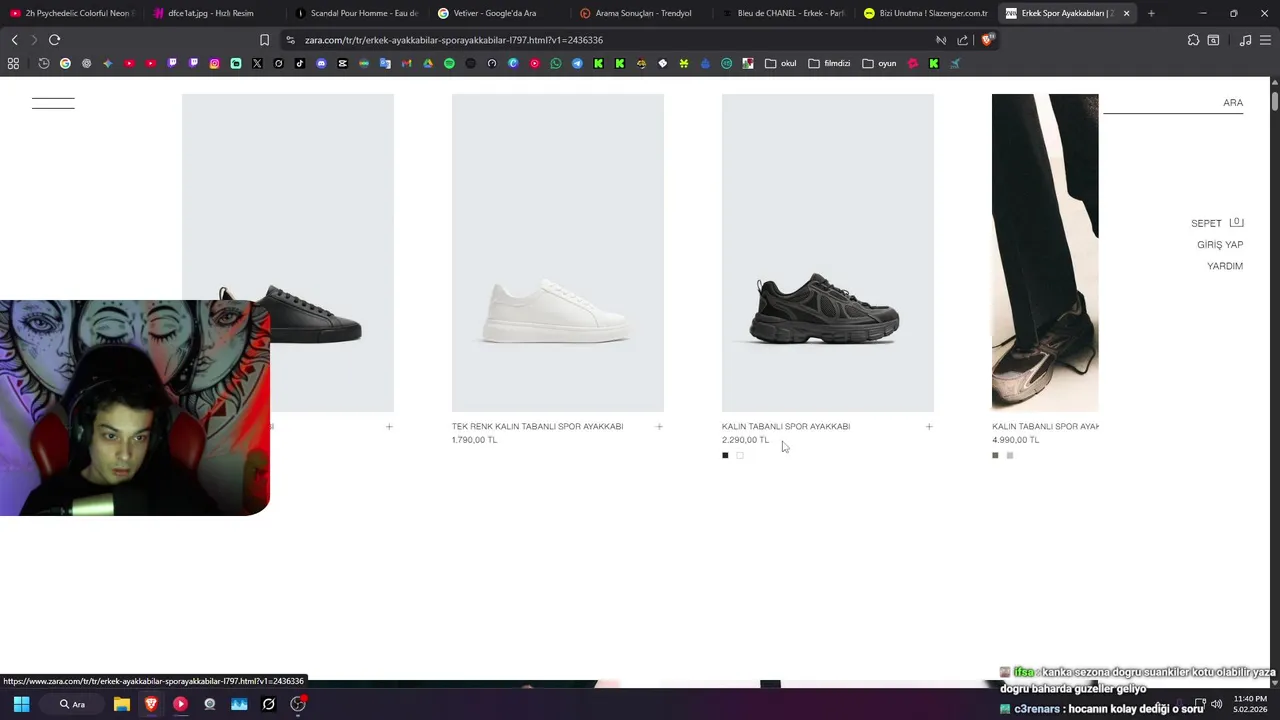Expand the filmdizi bookmarks folder
The width and height of the screenshot is (1280, 720).
pos(829,63)
